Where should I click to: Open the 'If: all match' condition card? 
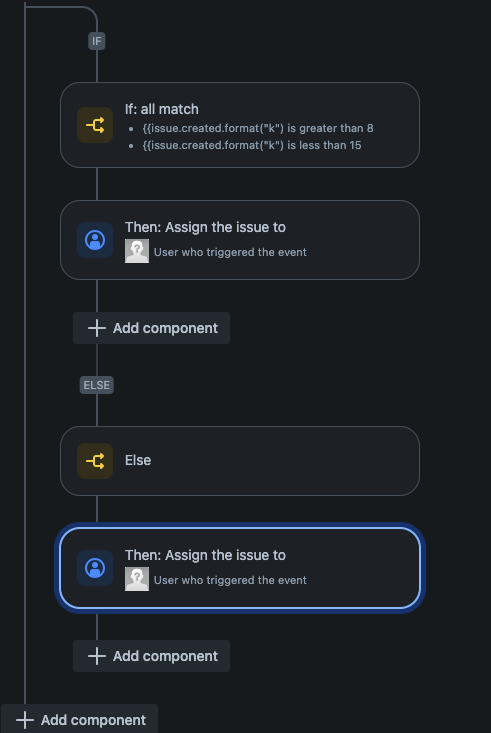click(240, 125)
